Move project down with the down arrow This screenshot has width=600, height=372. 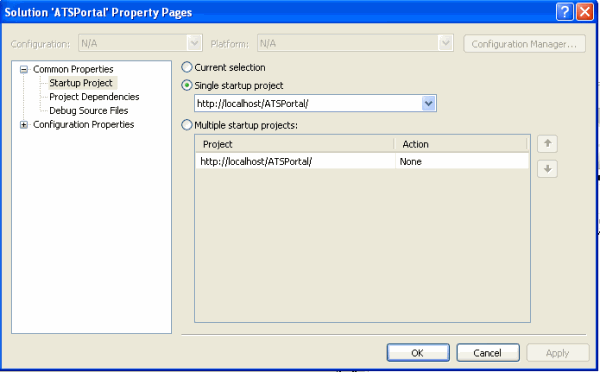point(548,169)
